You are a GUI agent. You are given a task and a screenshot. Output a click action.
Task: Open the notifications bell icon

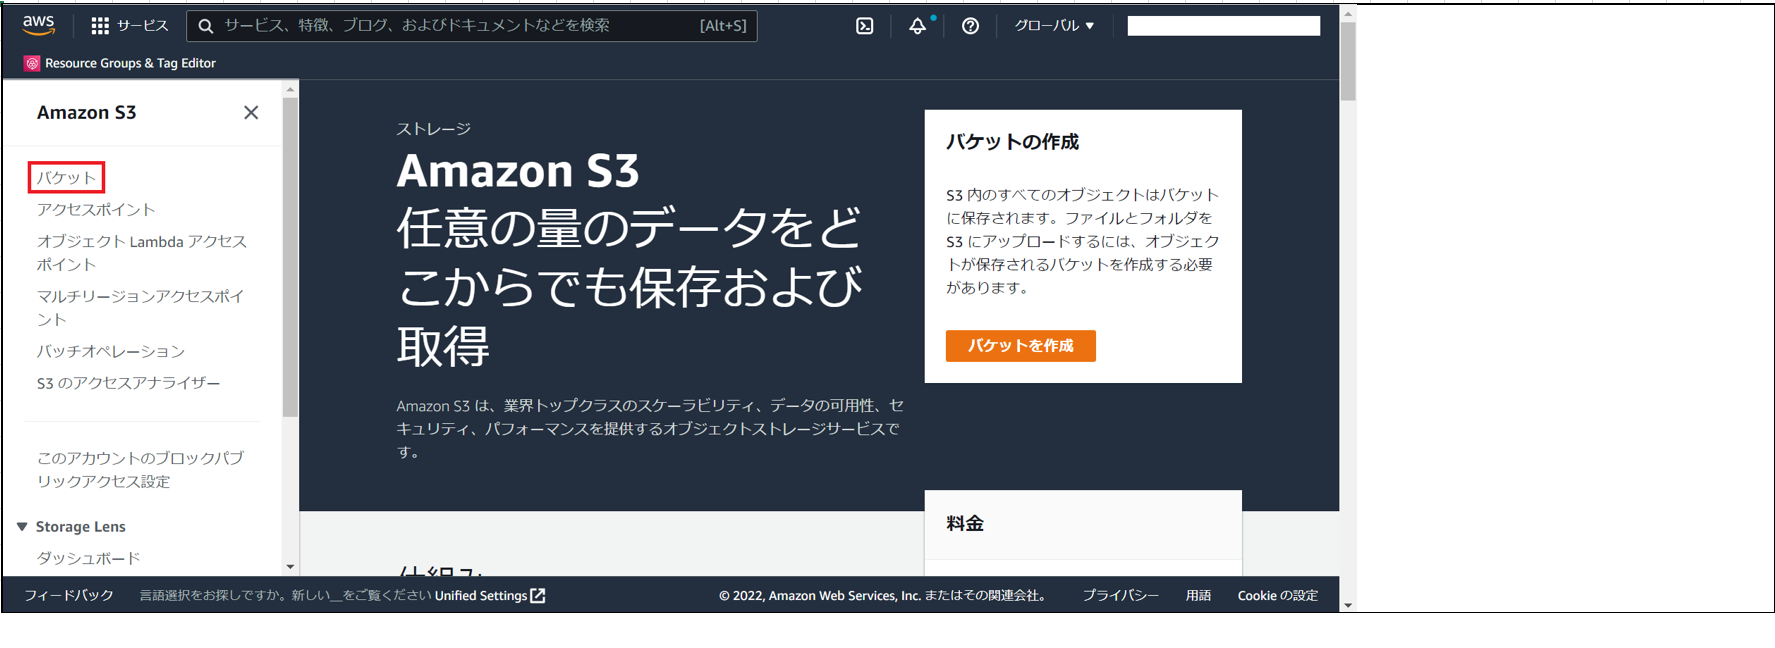tap(918, 26)
